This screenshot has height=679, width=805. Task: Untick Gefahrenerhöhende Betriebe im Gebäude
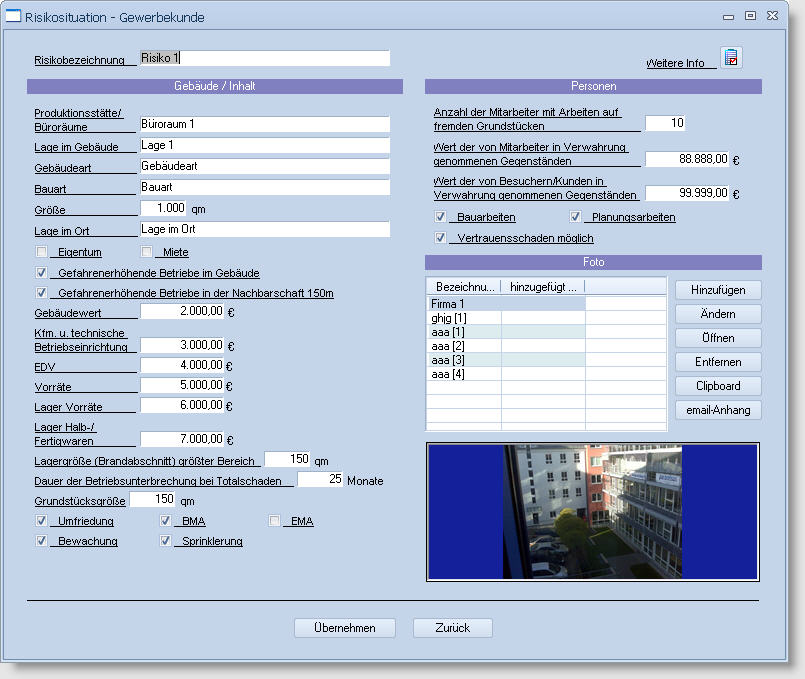42,273
